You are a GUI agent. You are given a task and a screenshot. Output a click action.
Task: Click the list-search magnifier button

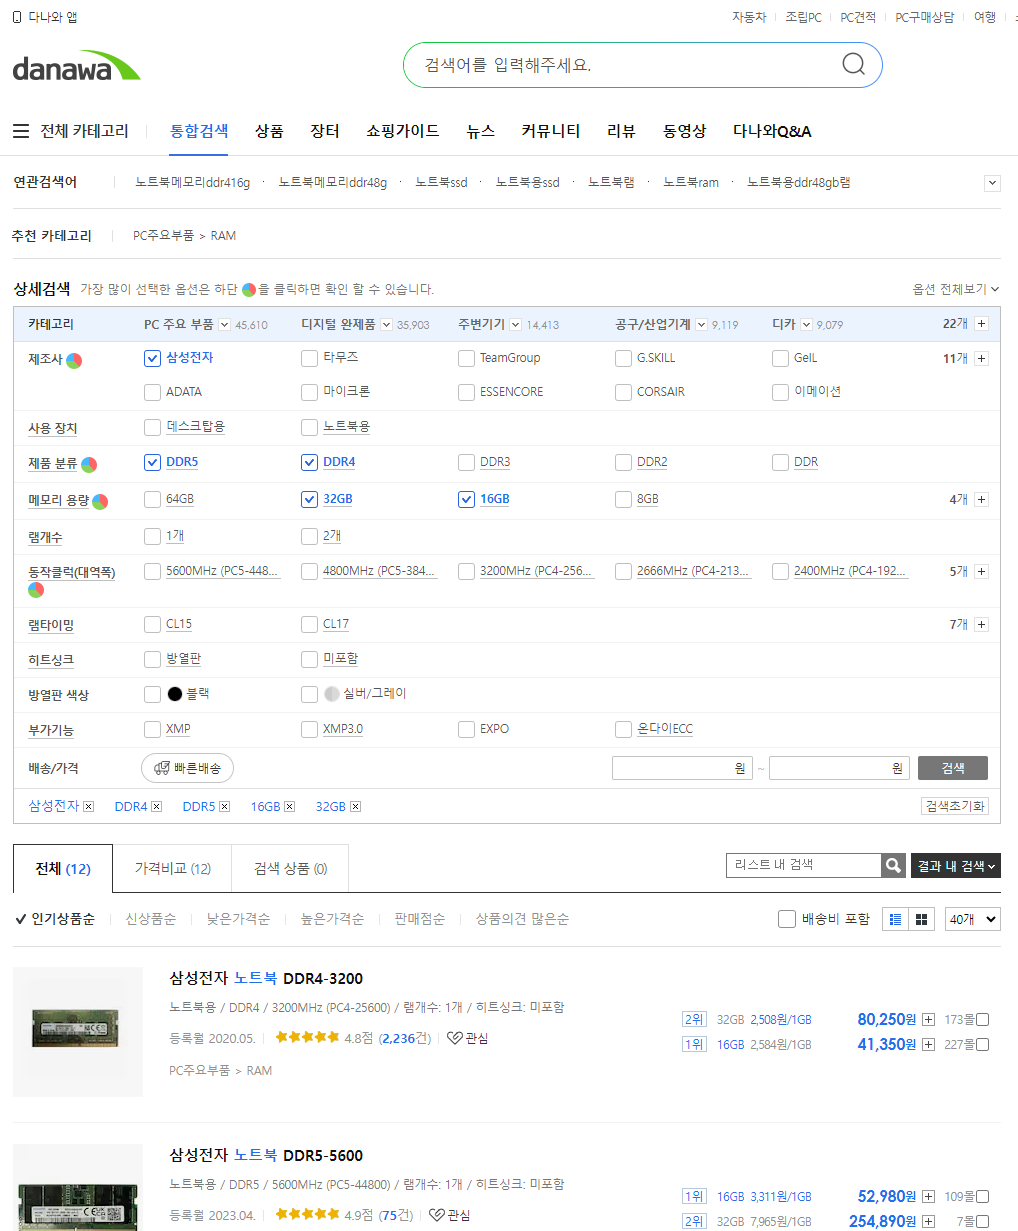point(893,865)
